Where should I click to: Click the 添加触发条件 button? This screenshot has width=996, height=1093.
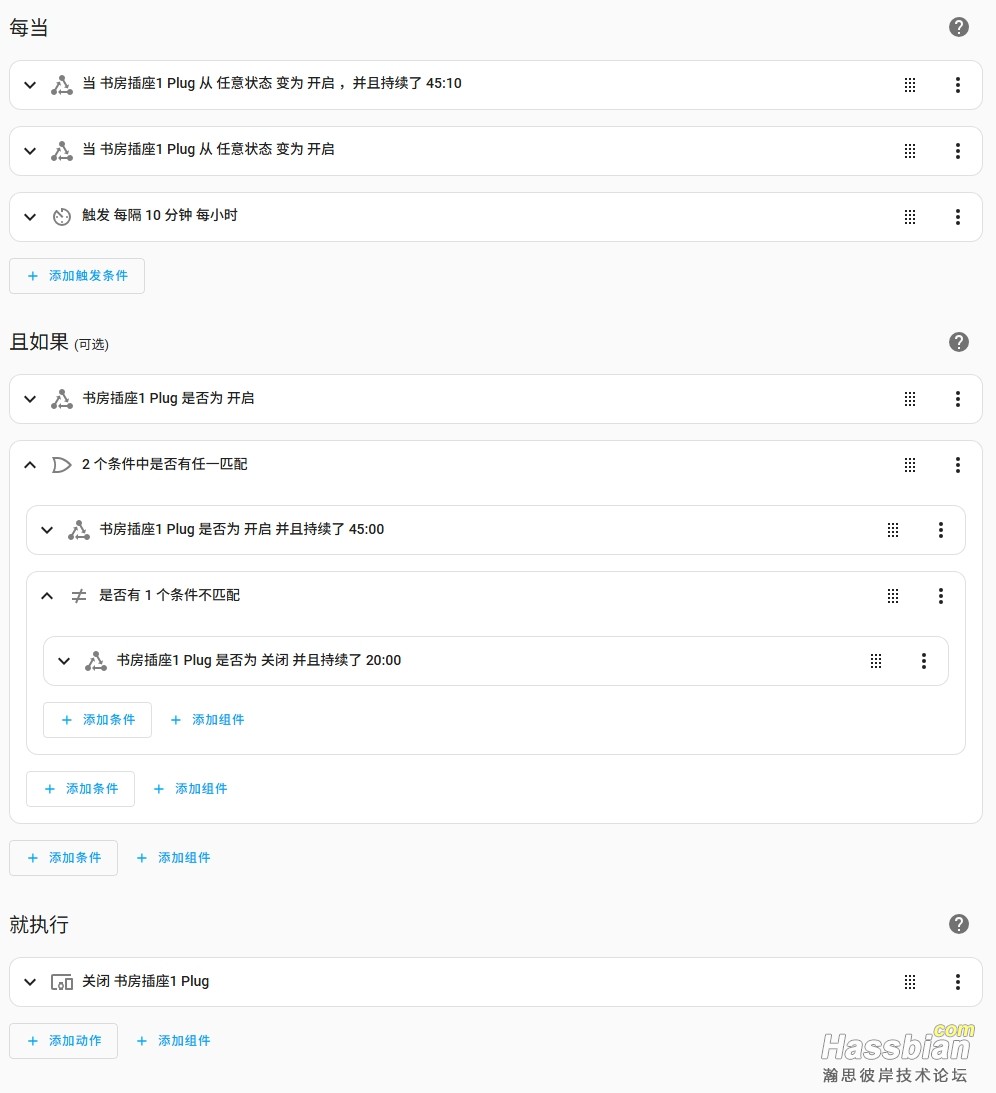[77, 276]
